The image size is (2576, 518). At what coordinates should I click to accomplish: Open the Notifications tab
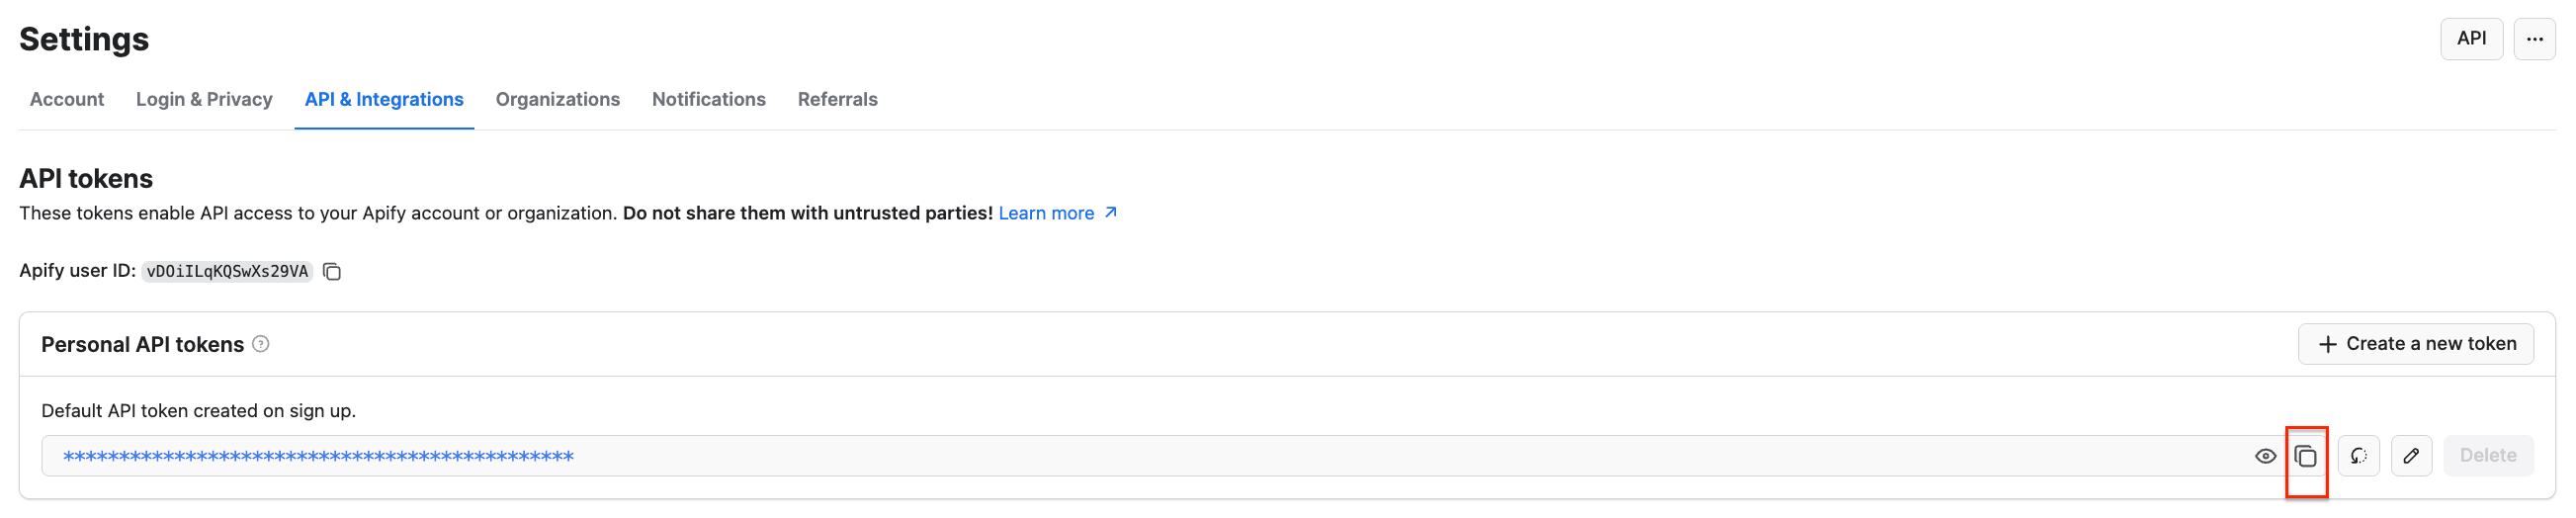coord(708,99)
